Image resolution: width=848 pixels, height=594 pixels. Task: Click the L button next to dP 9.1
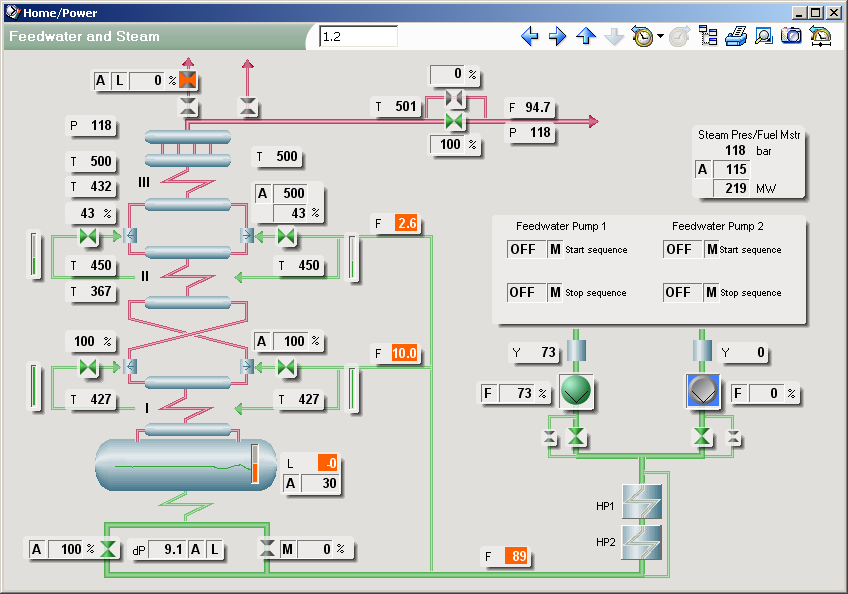[214, 549]
